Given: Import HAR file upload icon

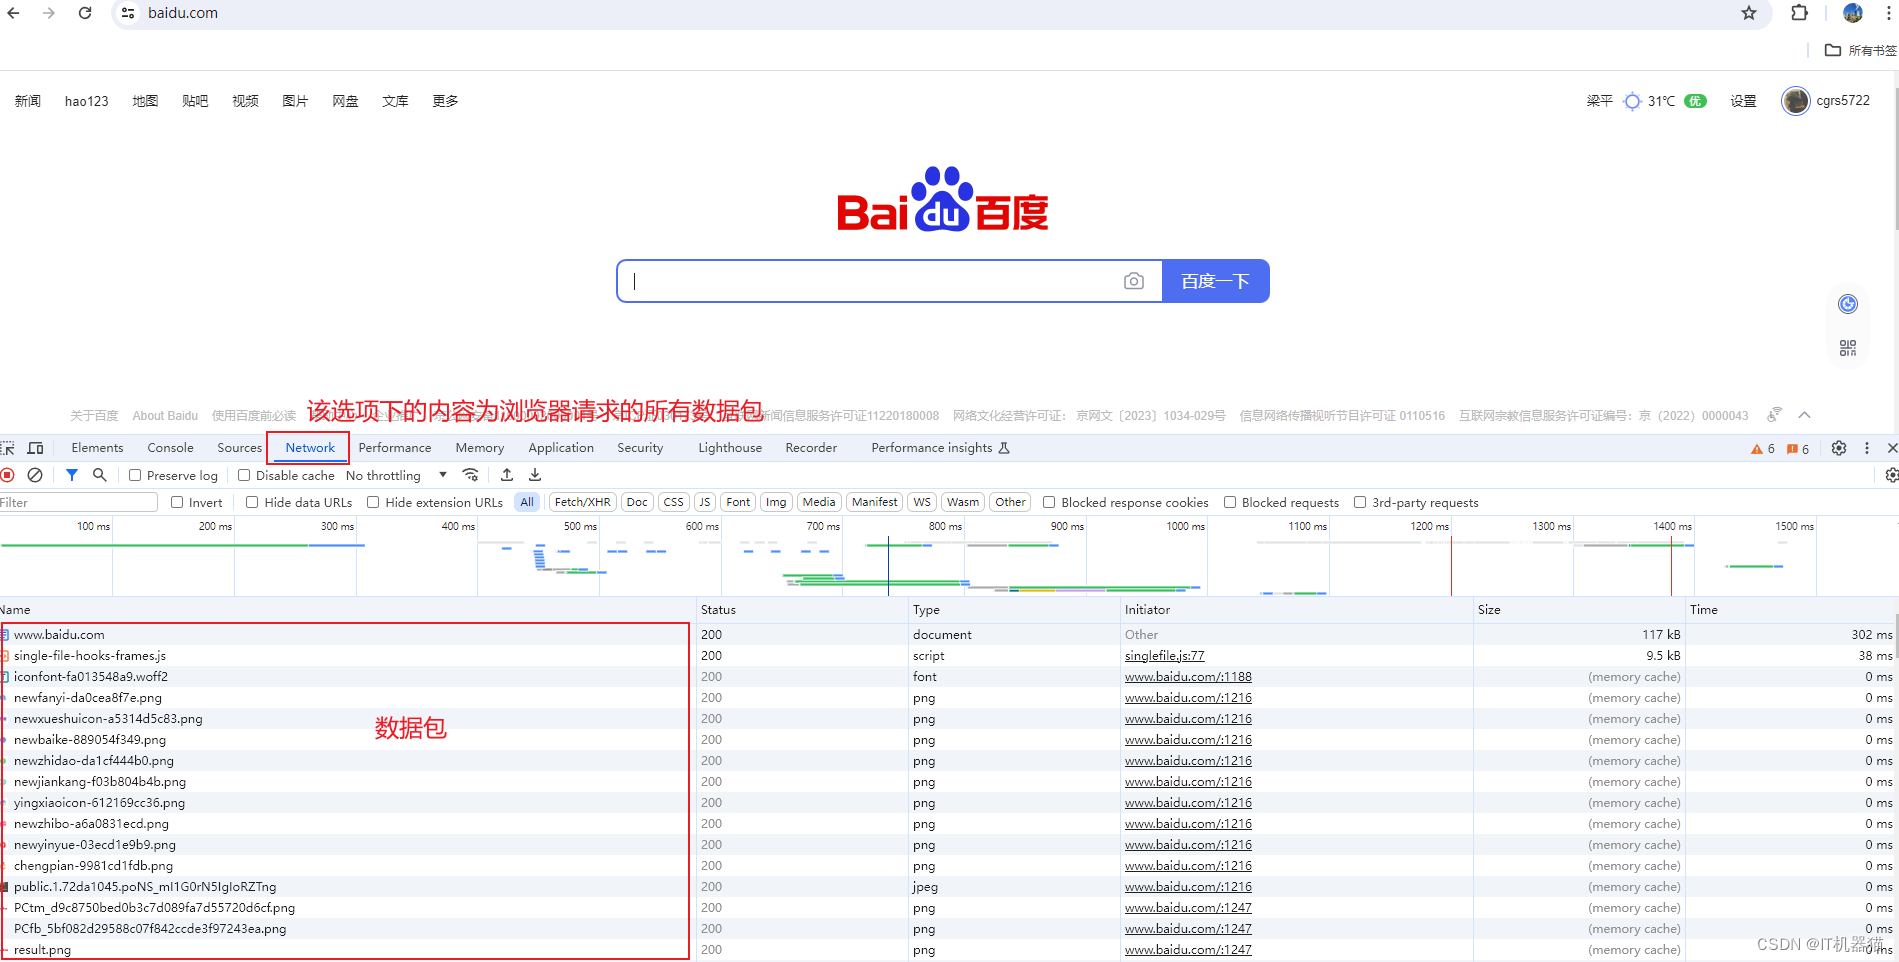Looking at the screenshot, I should 507,475.
